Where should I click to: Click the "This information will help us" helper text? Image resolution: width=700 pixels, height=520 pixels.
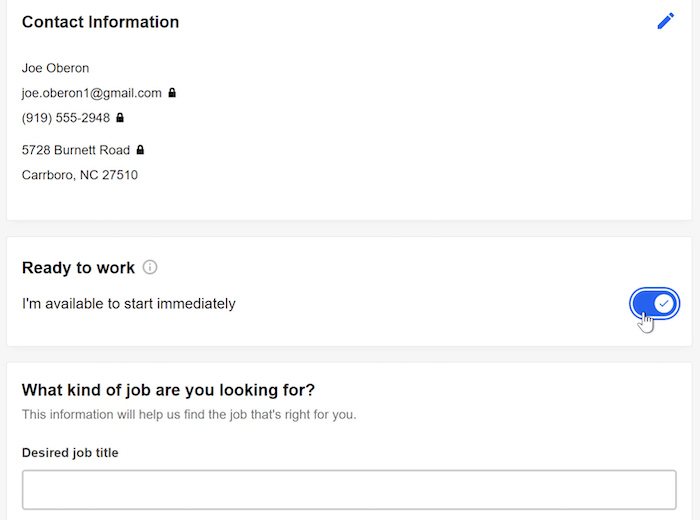(189, 414)
